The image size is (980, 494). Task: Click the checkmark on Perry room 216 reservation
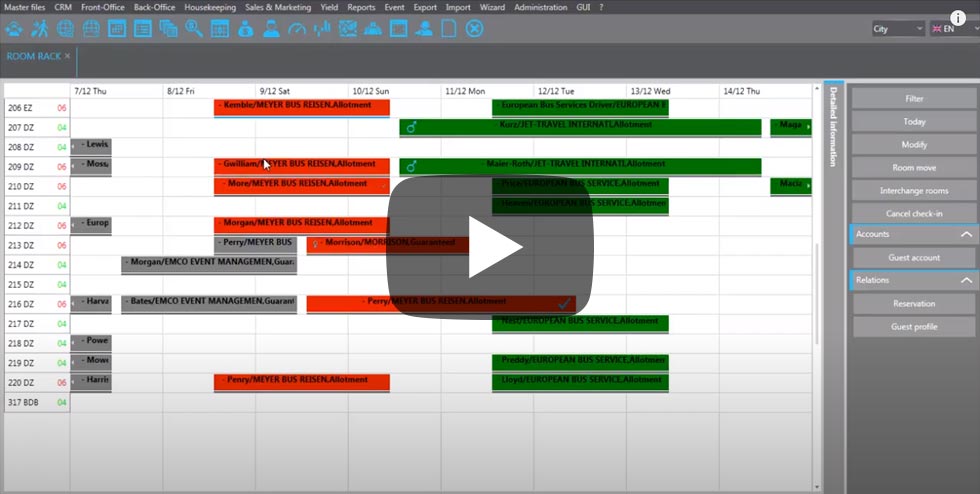click(564, 304)
